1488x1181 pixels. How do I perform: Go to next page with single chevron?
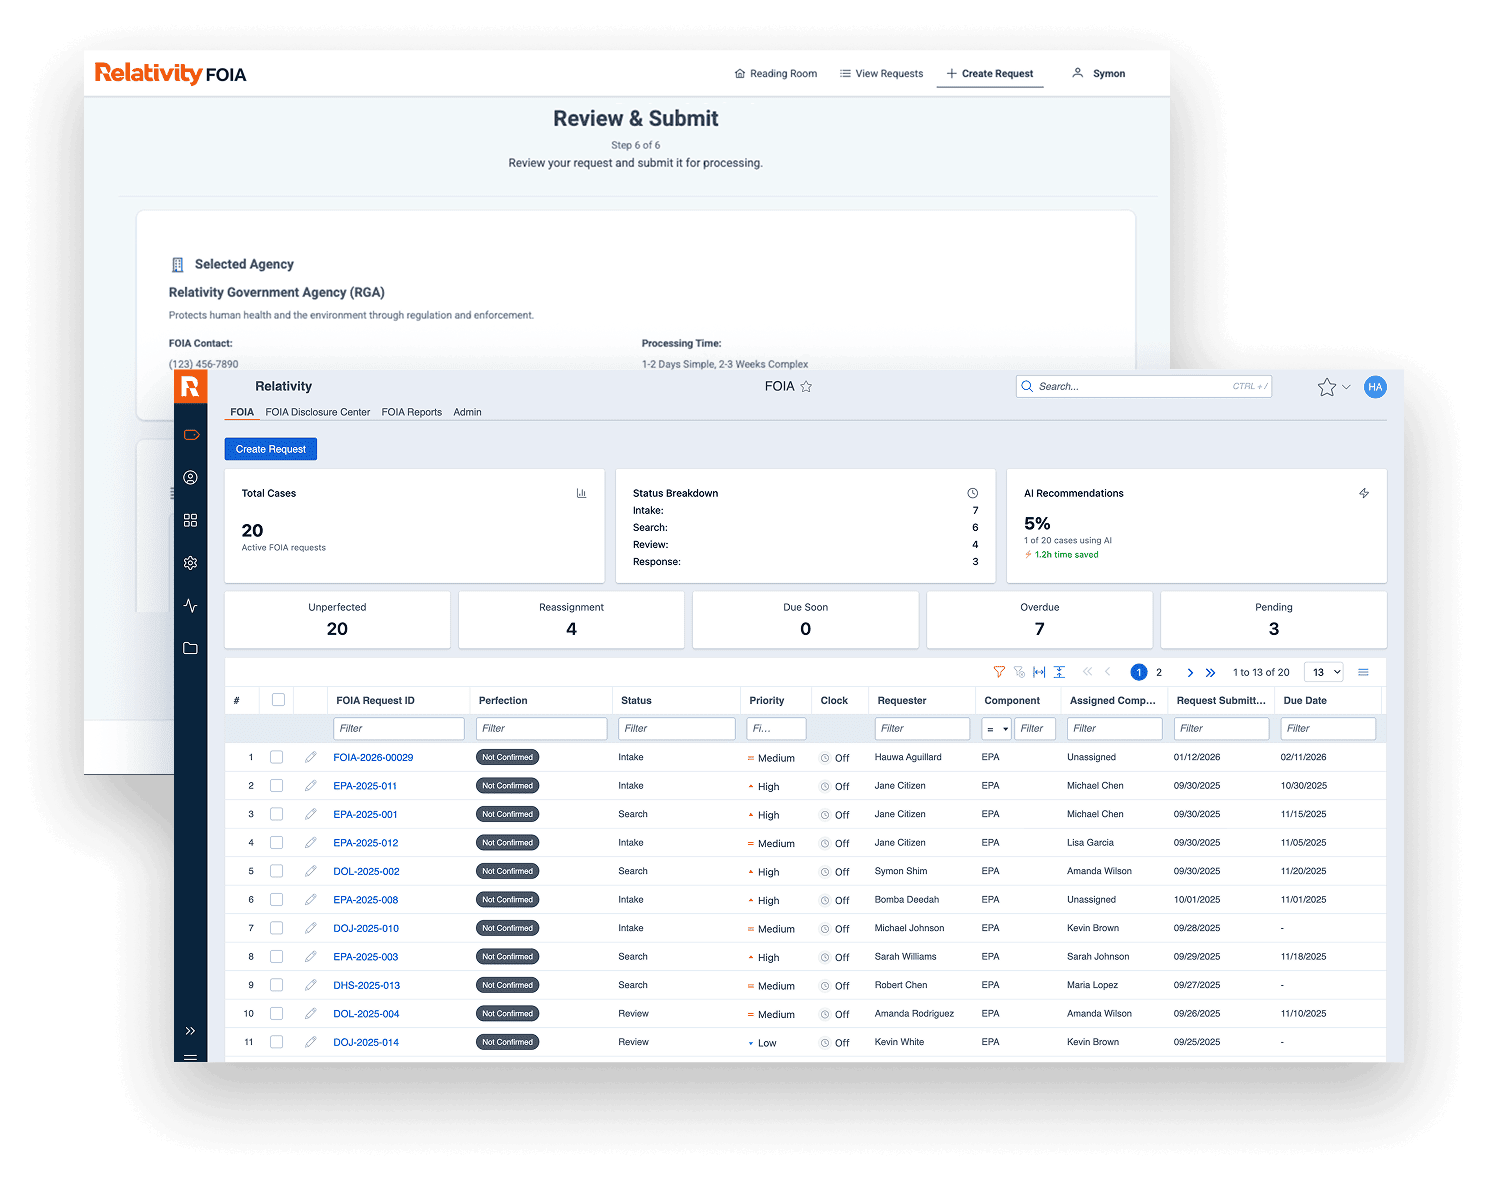tap(1190, 673)
